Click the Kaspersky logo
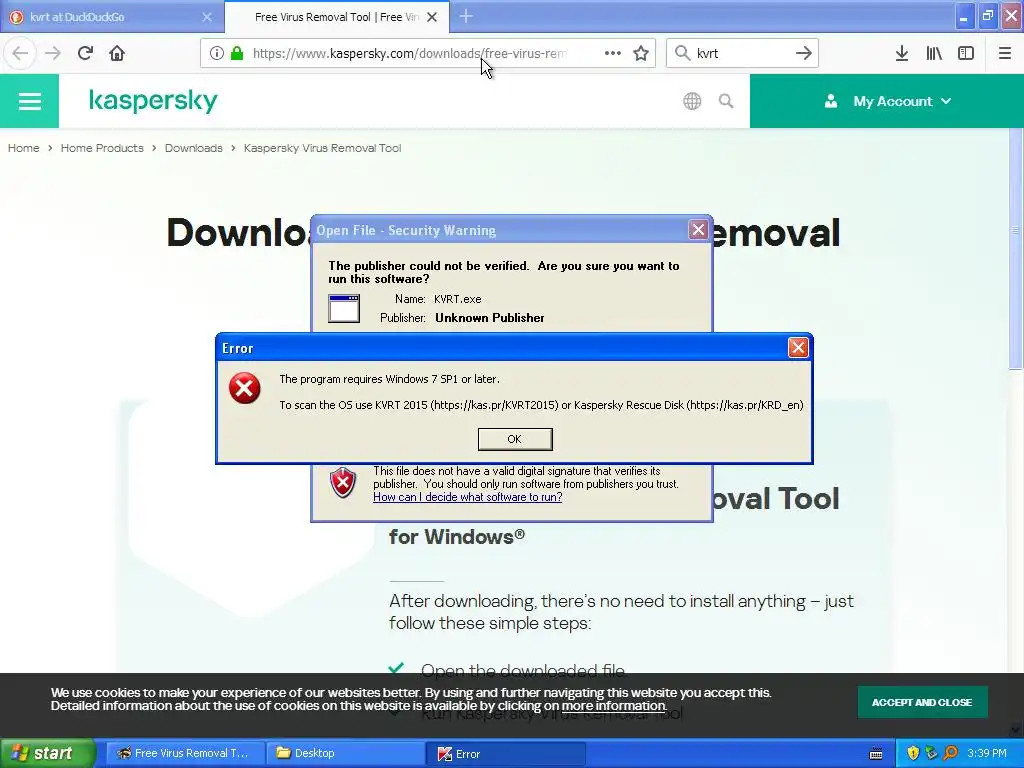 153,101
